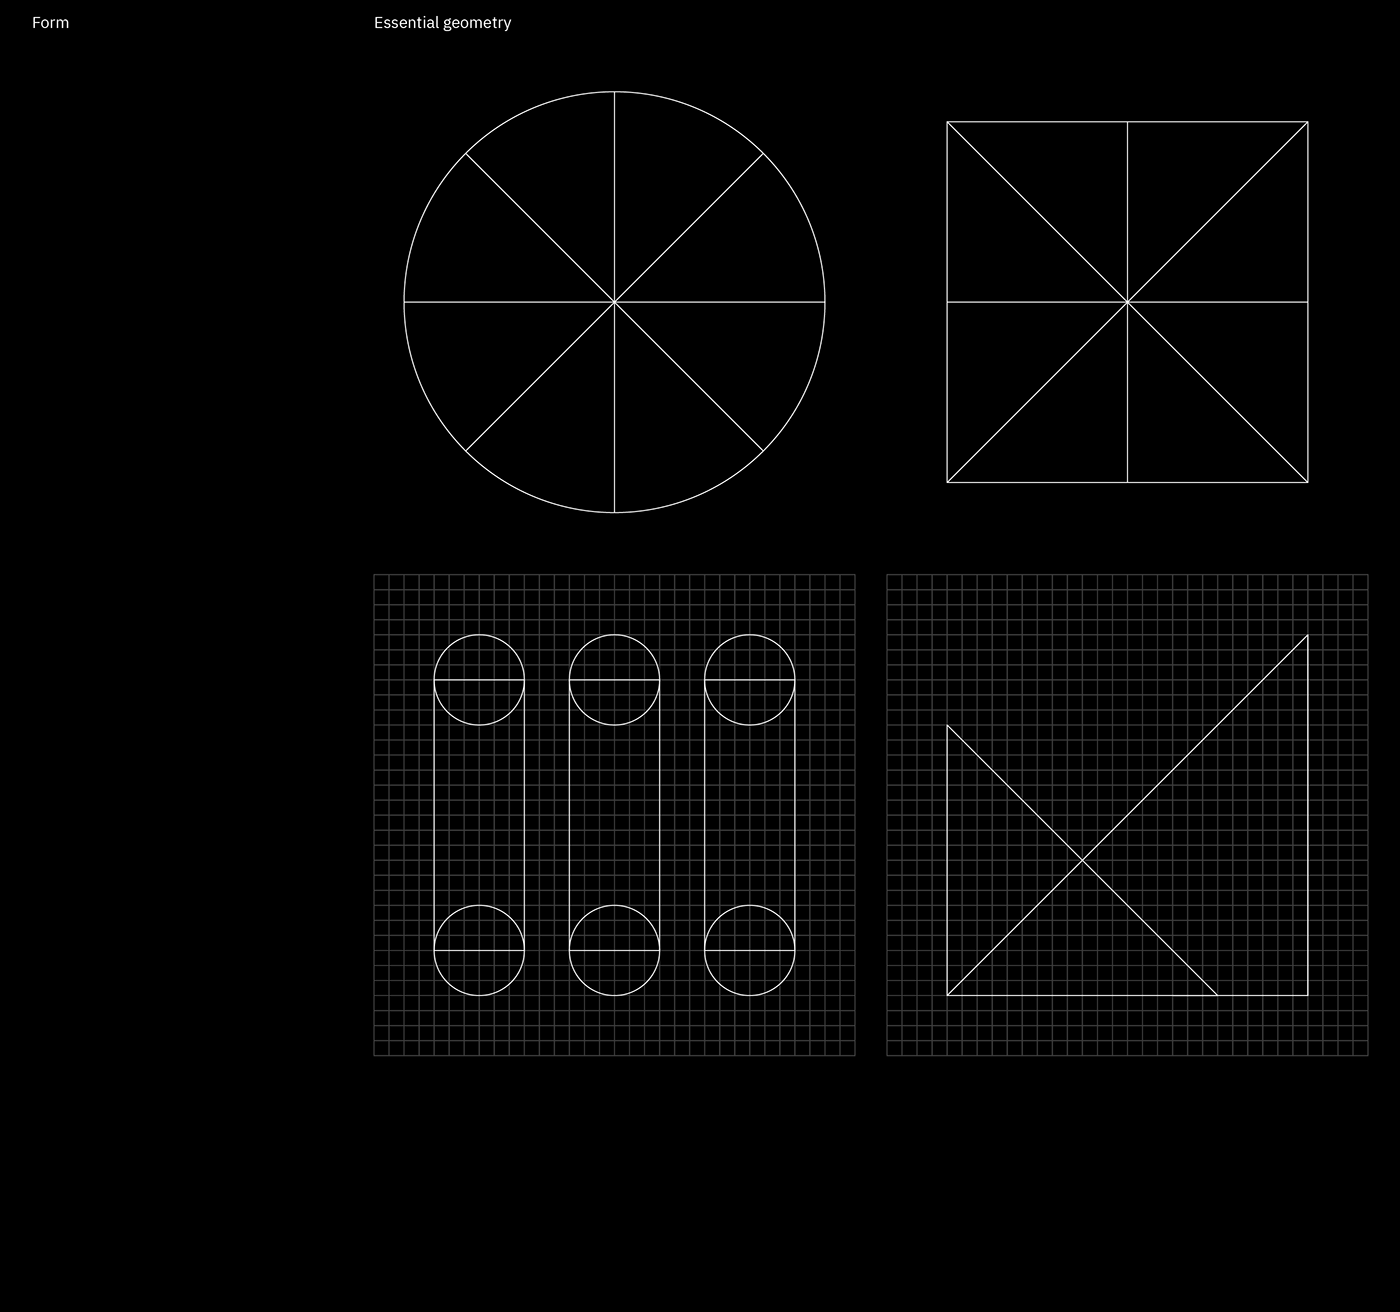The image size is (1400, 1312).
Task: Click the top-right corner of the square diagram
Action: pos(1307,122)
